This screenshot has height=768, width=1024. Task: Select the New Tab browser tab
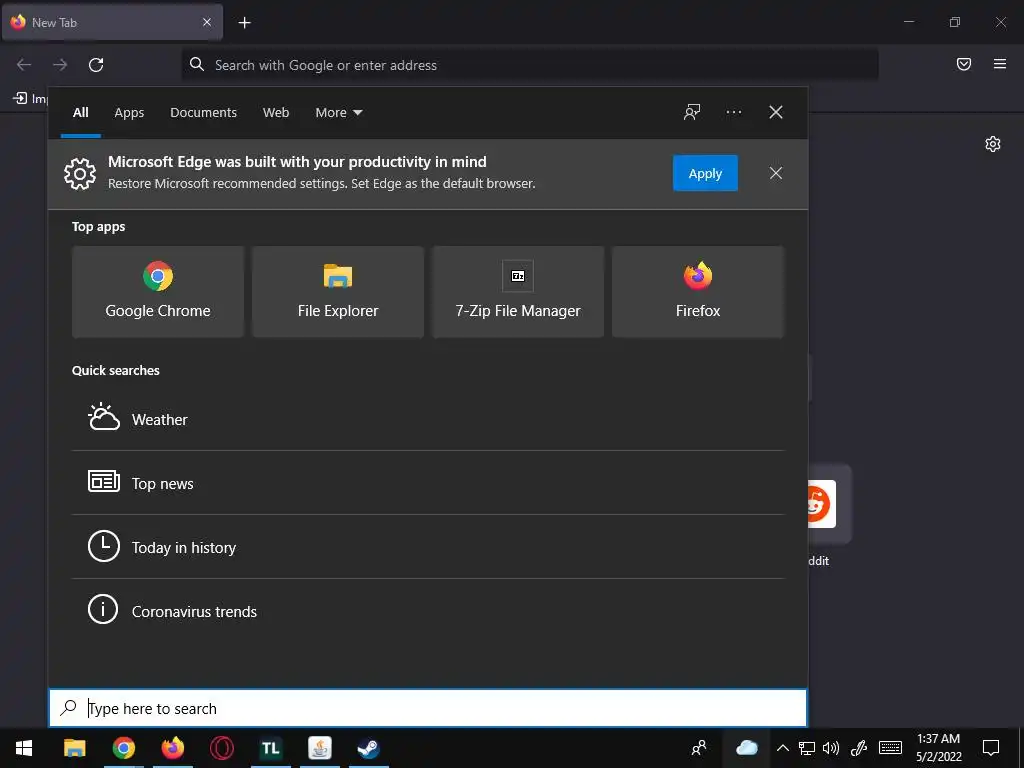(x=112, y=22)
